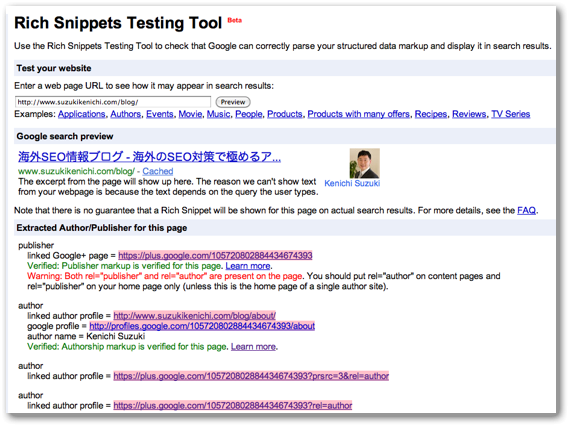Screen dimensions: 569x426
Task: Click the Preview button
Action: (x=233, y=102)
